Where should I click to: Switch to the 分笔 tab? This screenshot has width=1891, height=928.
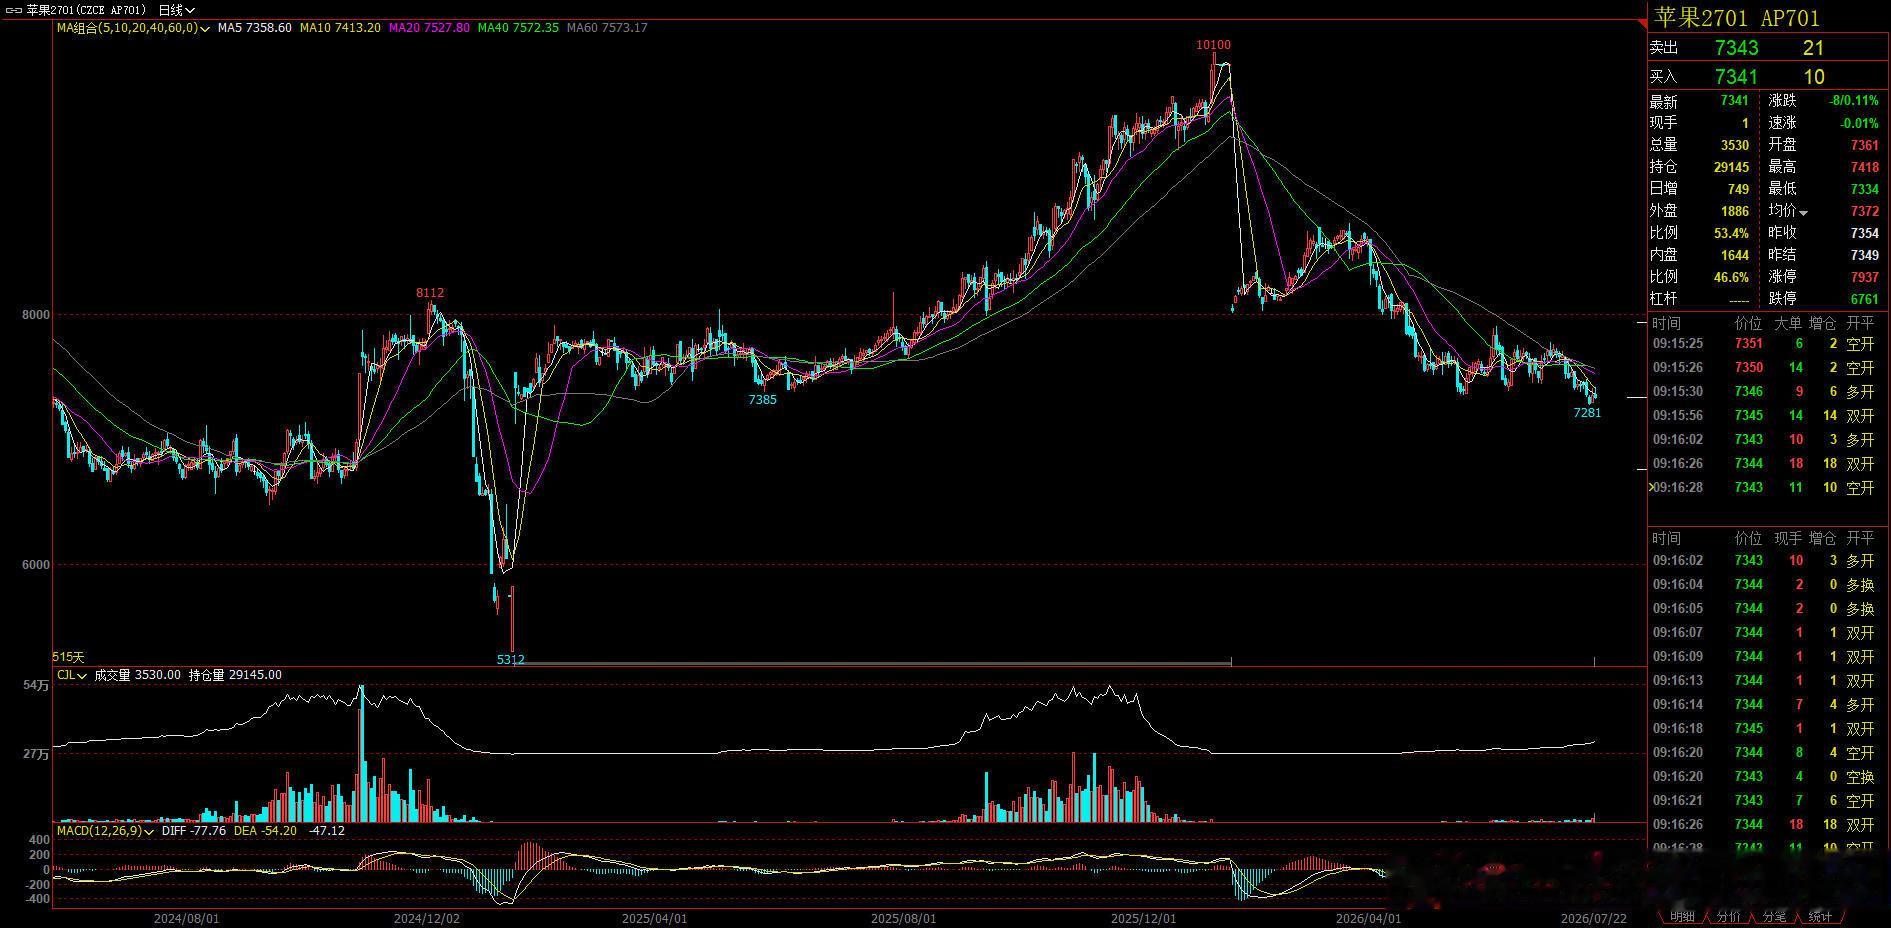coord(1775,916)
